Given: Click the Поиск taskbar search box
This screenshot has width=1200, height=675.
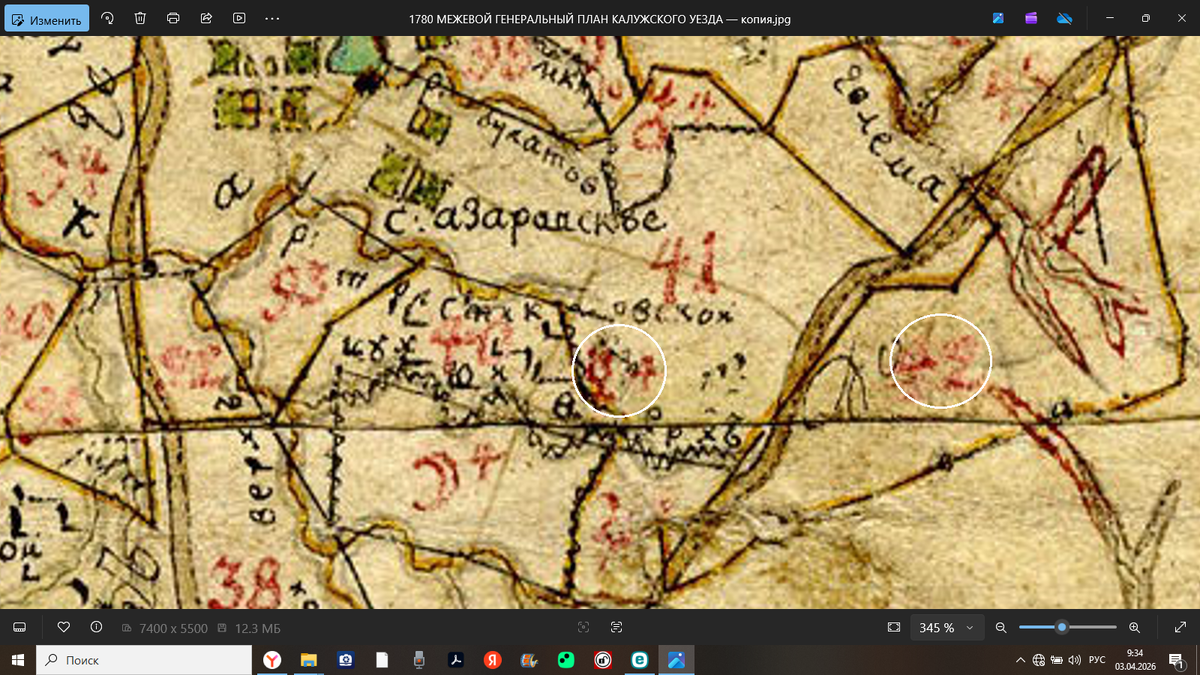Looking at the screenshot, I should 143,660.
